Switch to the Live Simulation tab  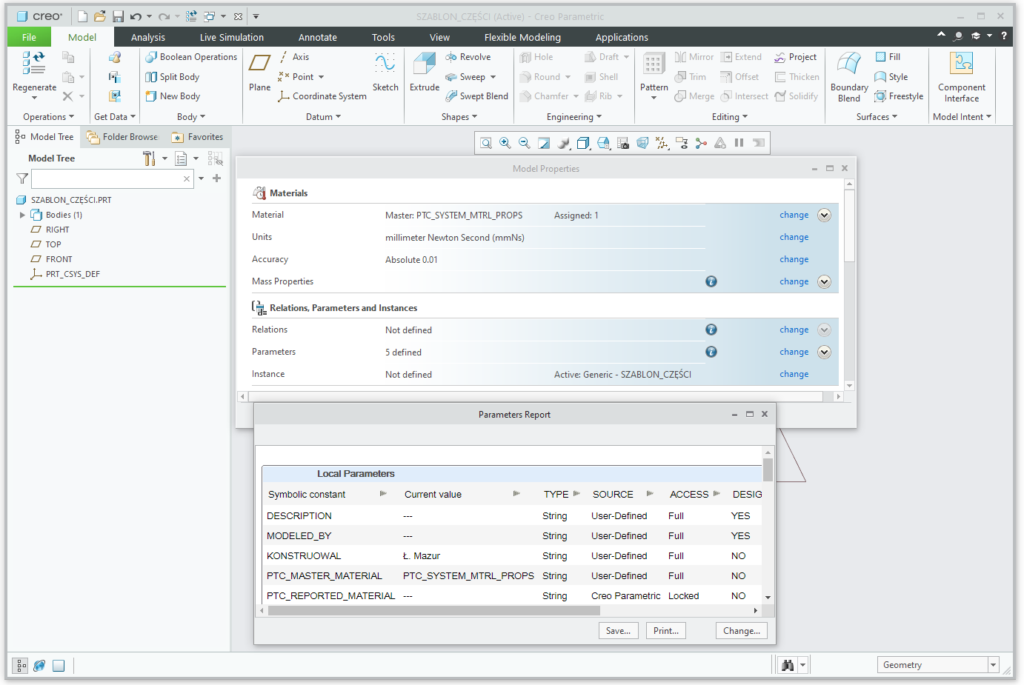point(232,37)
